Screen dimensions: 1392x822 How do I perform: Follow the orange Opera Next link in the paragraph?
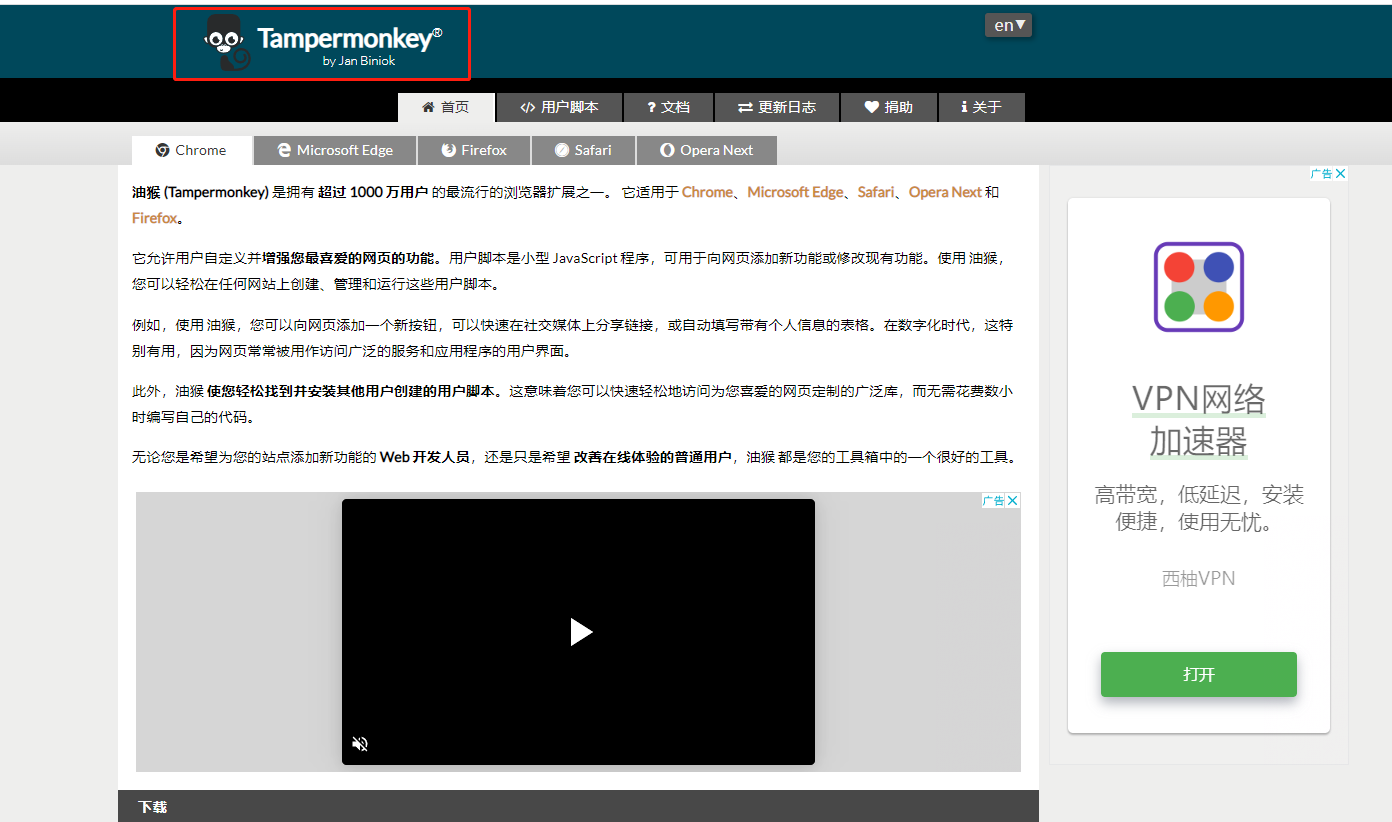(945, 192)
